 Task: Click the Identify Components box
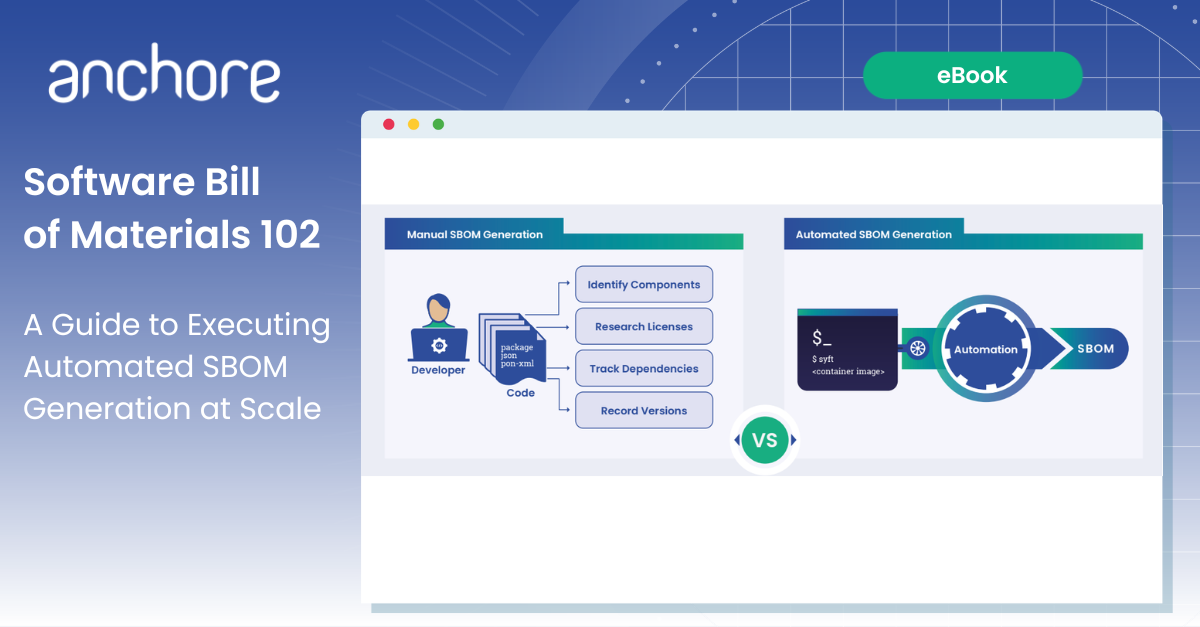click(643, 284)
